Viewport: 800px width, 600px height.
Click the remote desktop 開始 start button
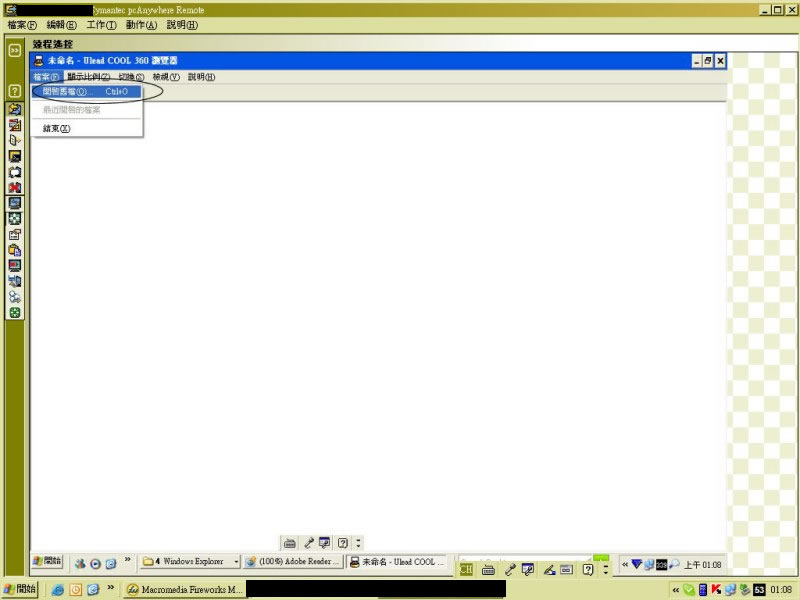47,561
